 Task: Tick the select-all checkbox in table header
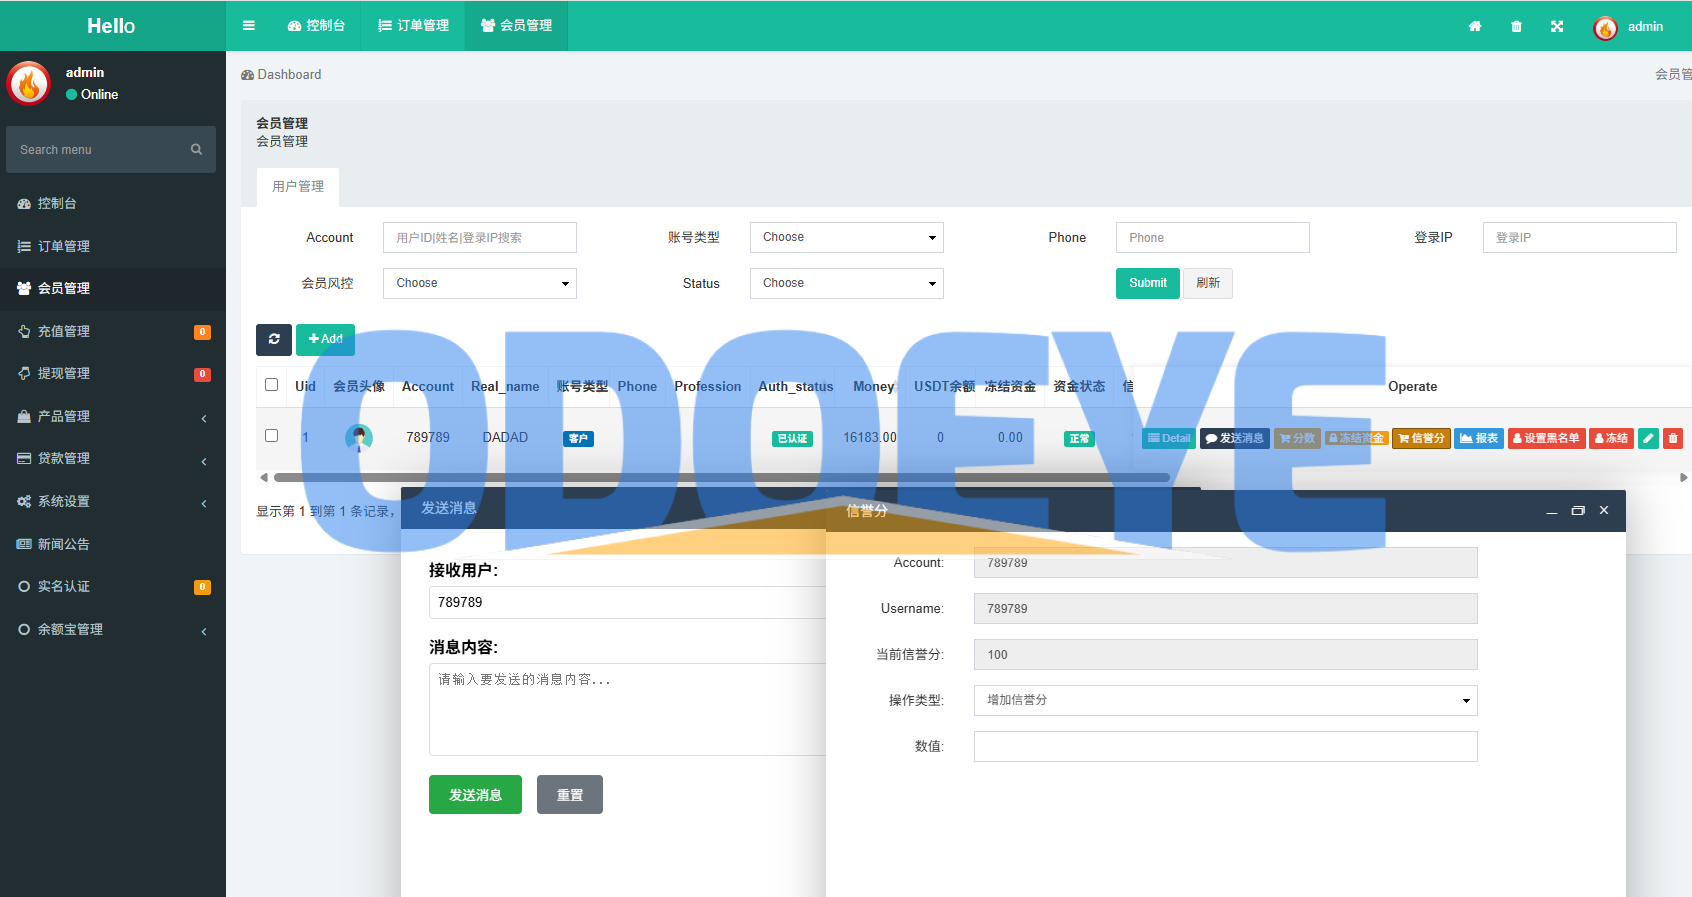pyautogui.click(x=271, y=384)
